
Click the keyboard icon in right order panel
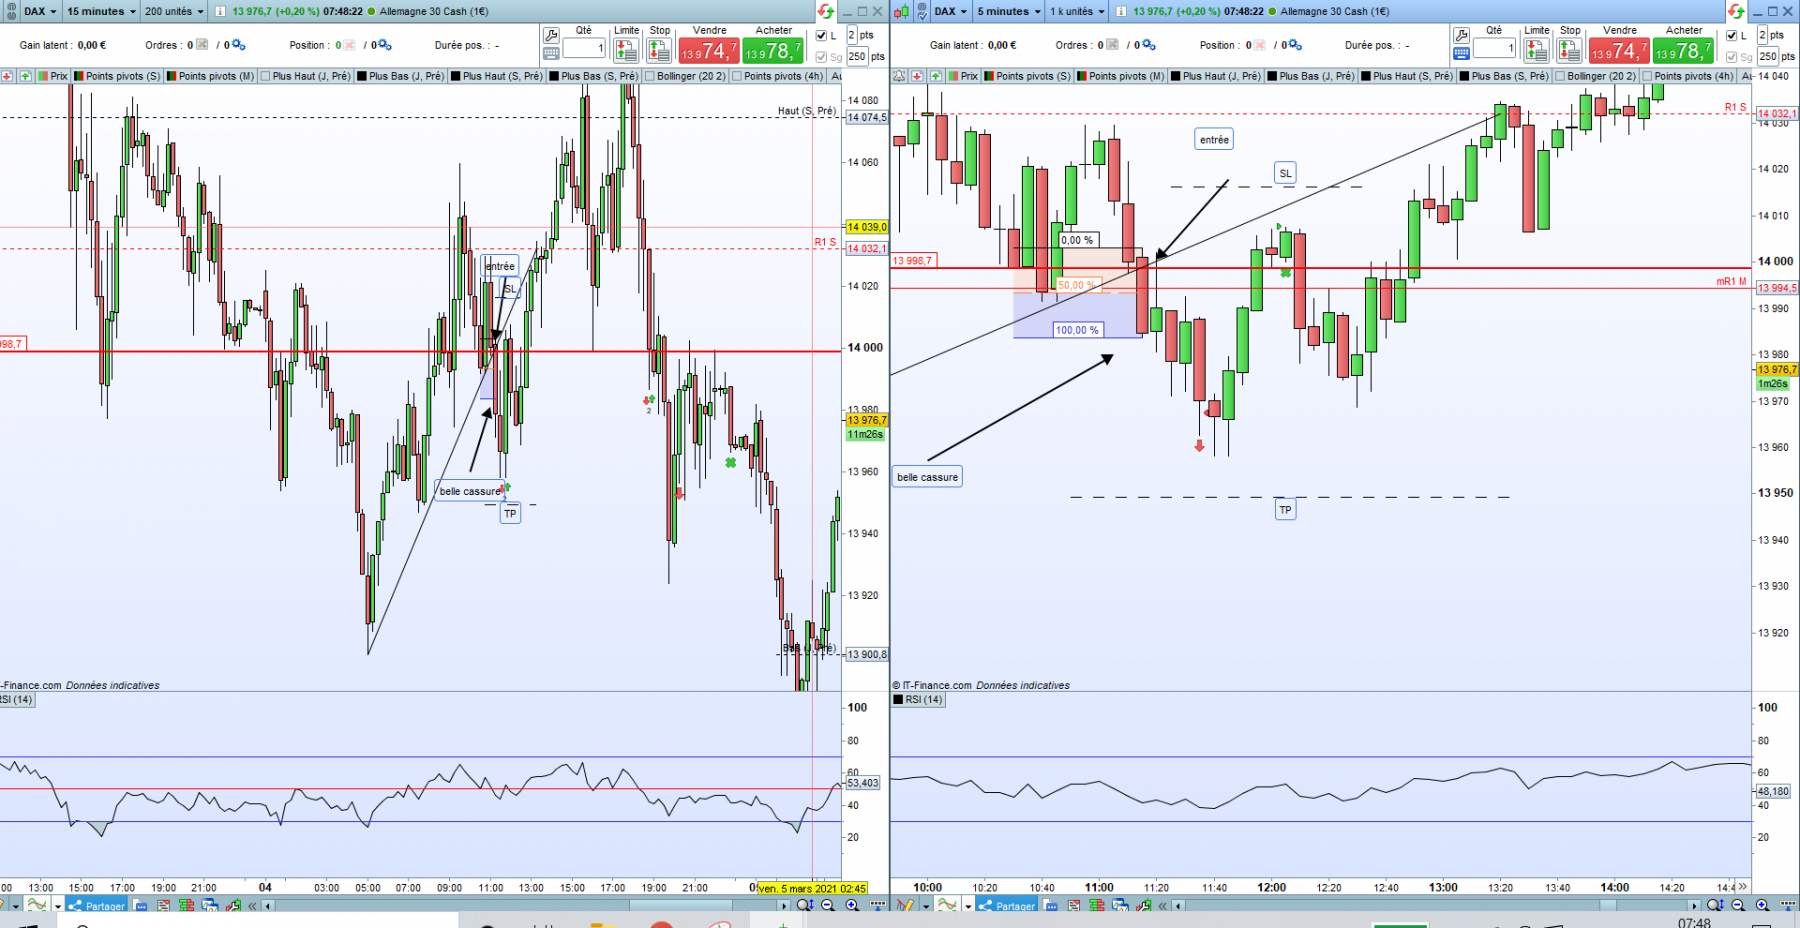tap(1461, 53)
